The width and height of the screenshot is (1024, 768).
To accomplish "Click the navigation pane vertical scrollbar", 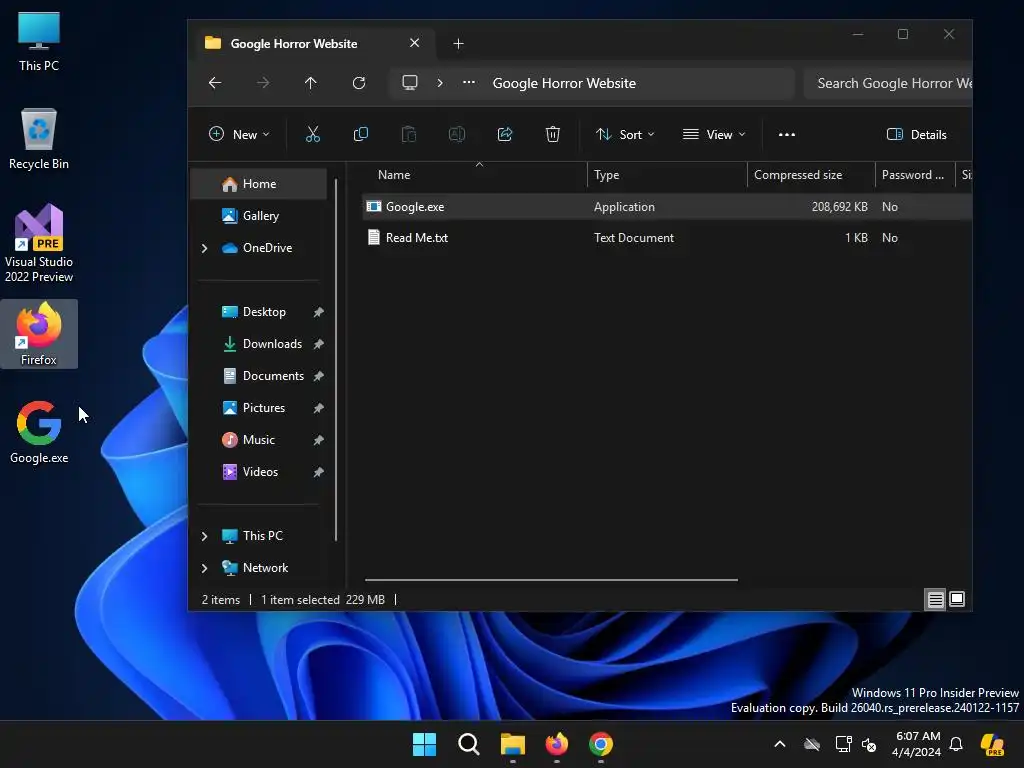I will pos(336,359).
